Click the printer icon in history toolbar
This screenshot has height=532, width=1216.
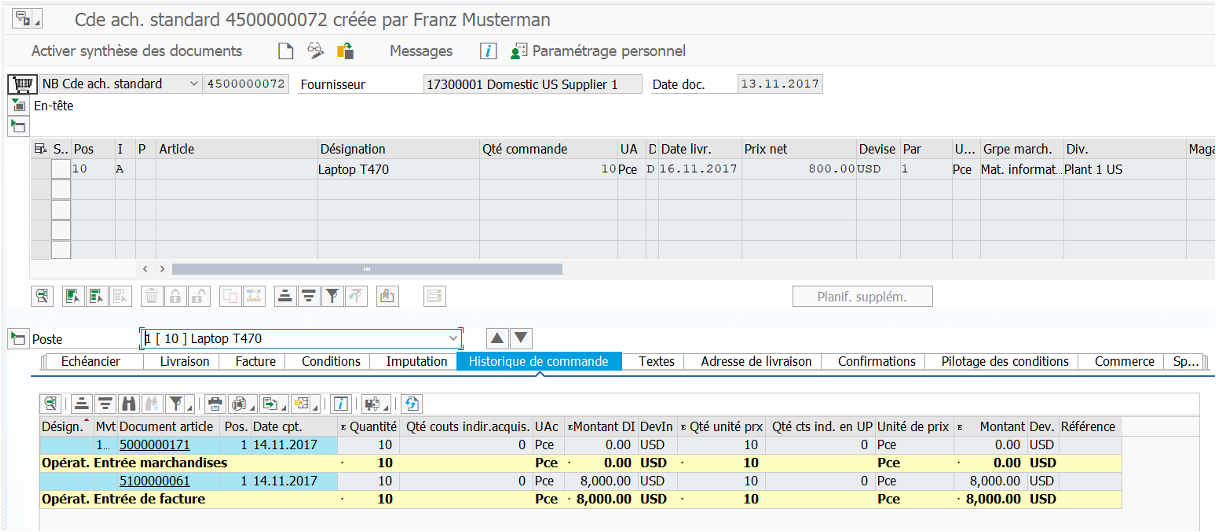[214, 404]
